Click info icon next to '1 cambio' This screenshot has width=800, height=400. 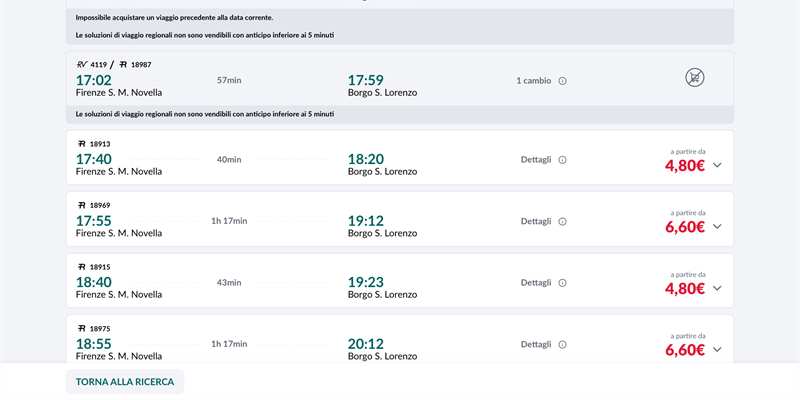[x=562, y=81]
